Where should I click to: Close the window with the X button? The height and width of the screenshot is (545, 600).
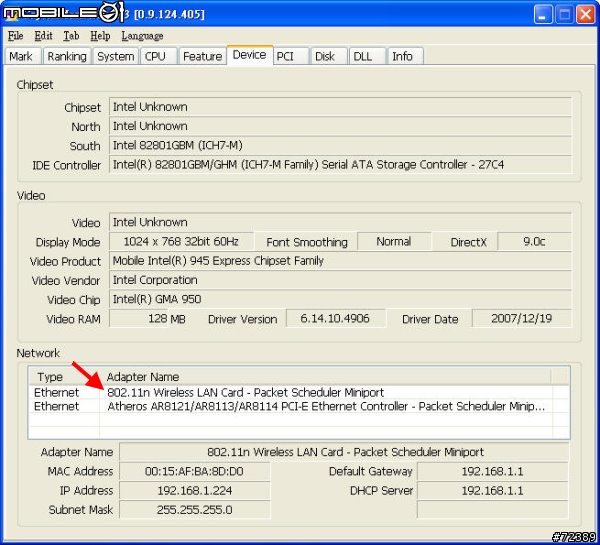coord(585,15)
